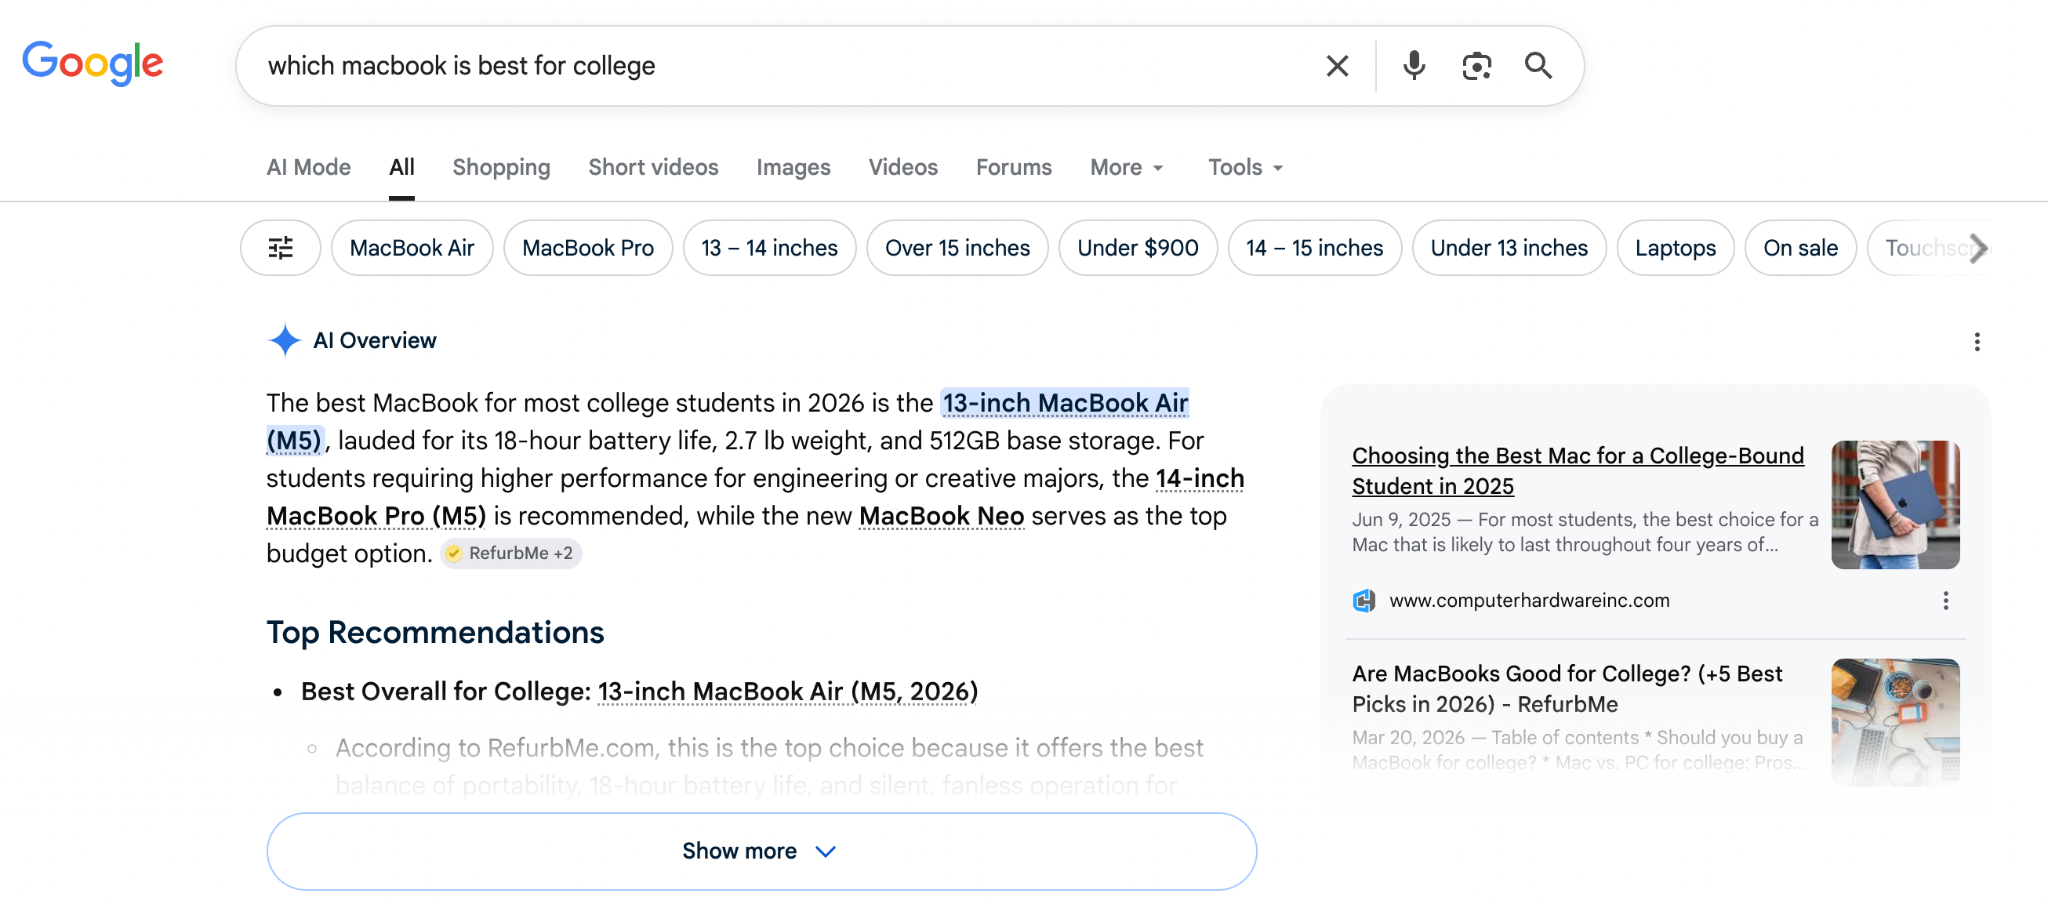Open the Shopping tab
The image size is (2048, 906).
pos(501,167)
